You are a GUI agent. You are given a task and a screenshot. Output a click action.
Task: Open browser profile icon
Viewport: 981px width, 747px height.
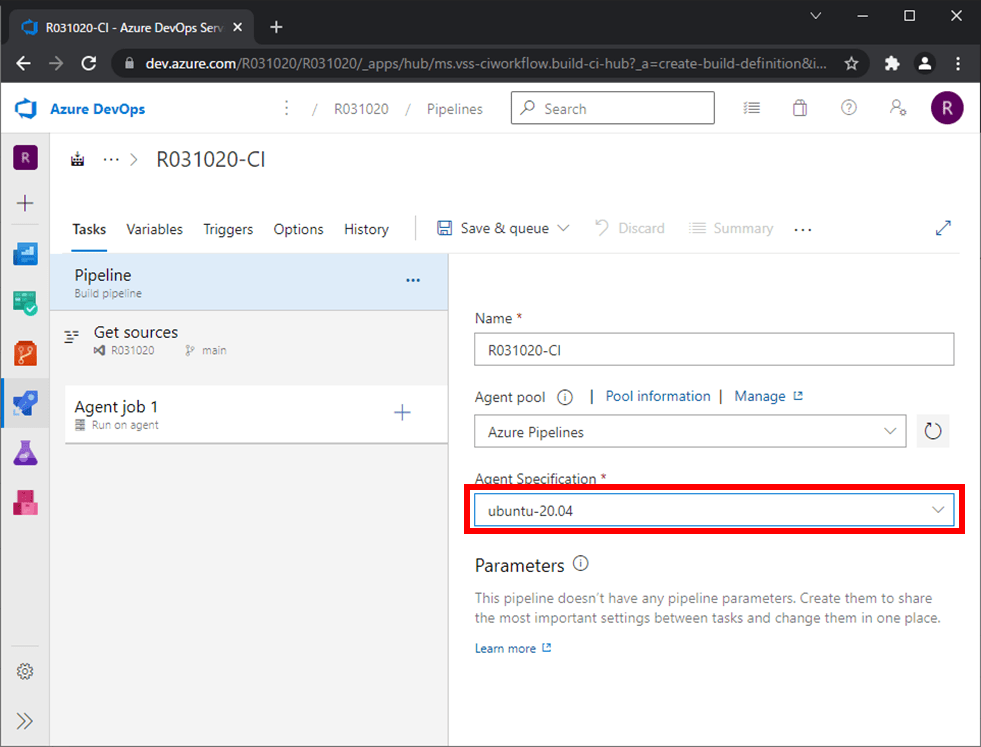925,63
